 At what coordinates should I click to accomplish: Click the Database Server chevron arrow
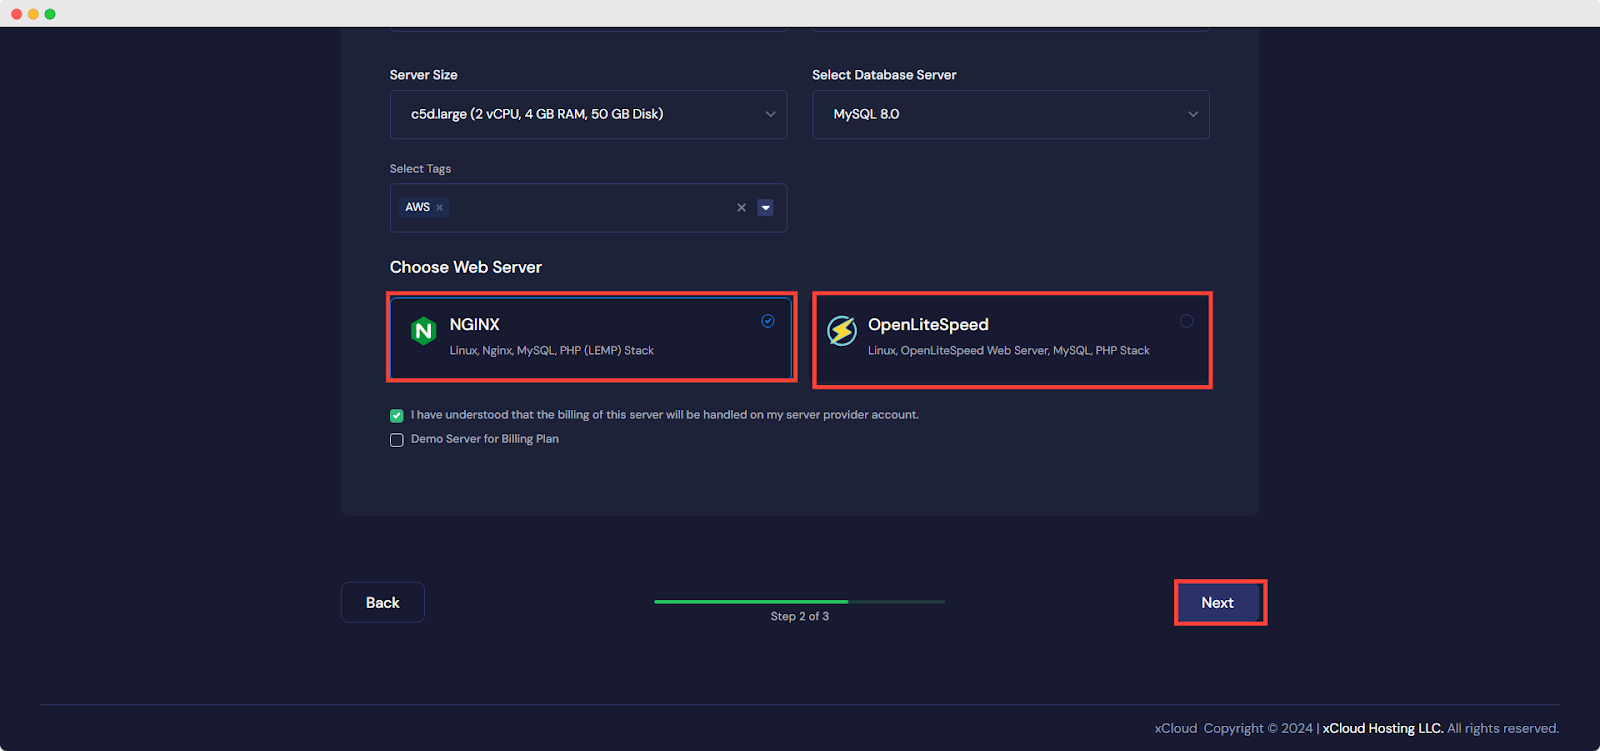coord(1192,114)
